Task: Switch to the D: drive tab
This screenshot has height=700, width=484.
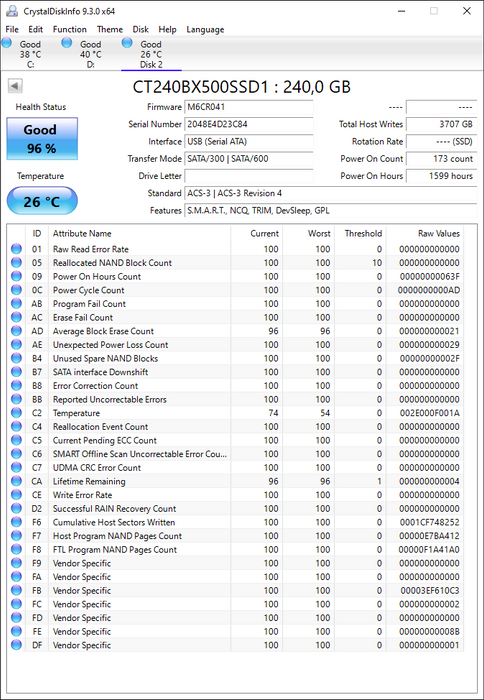Action: 91,54
